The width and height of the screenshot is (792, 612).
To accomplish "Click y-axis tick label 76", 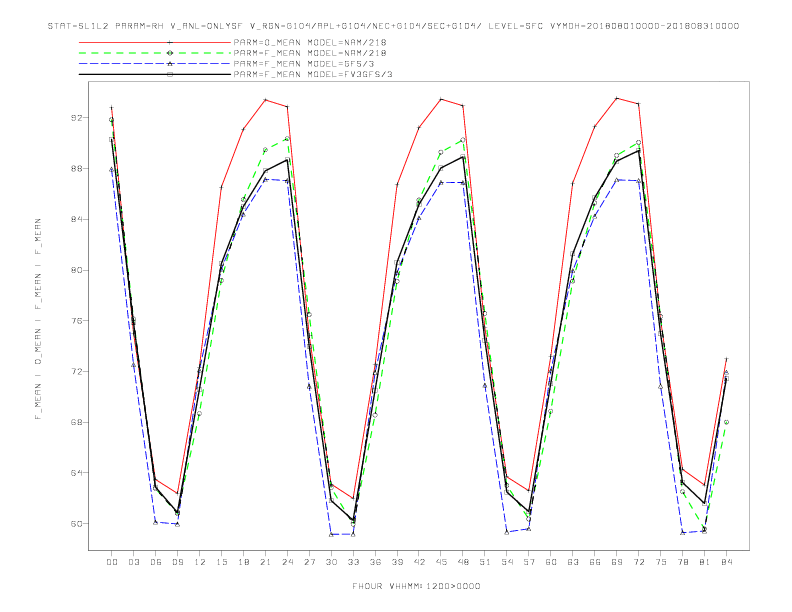I will click(79, 321).
